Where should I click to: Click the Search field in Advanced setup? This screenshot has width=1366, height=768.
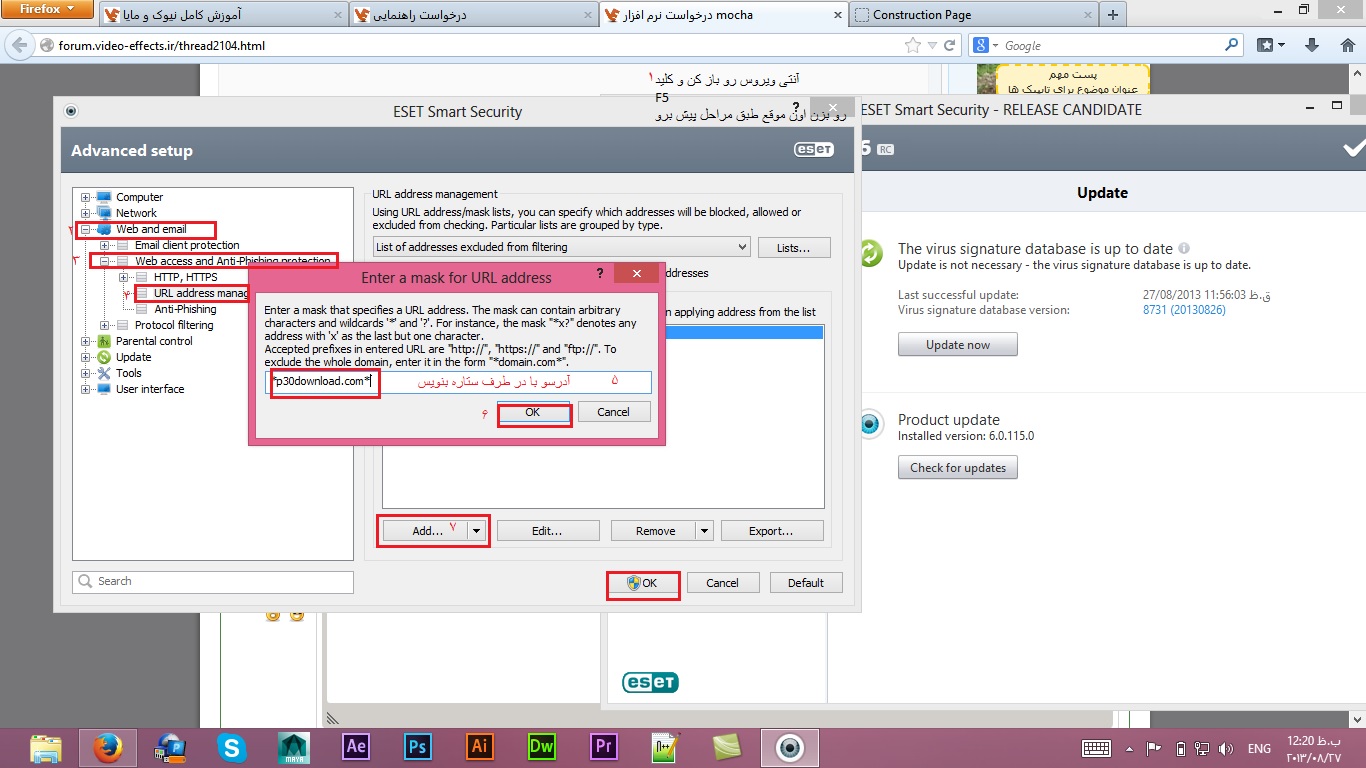213,581
